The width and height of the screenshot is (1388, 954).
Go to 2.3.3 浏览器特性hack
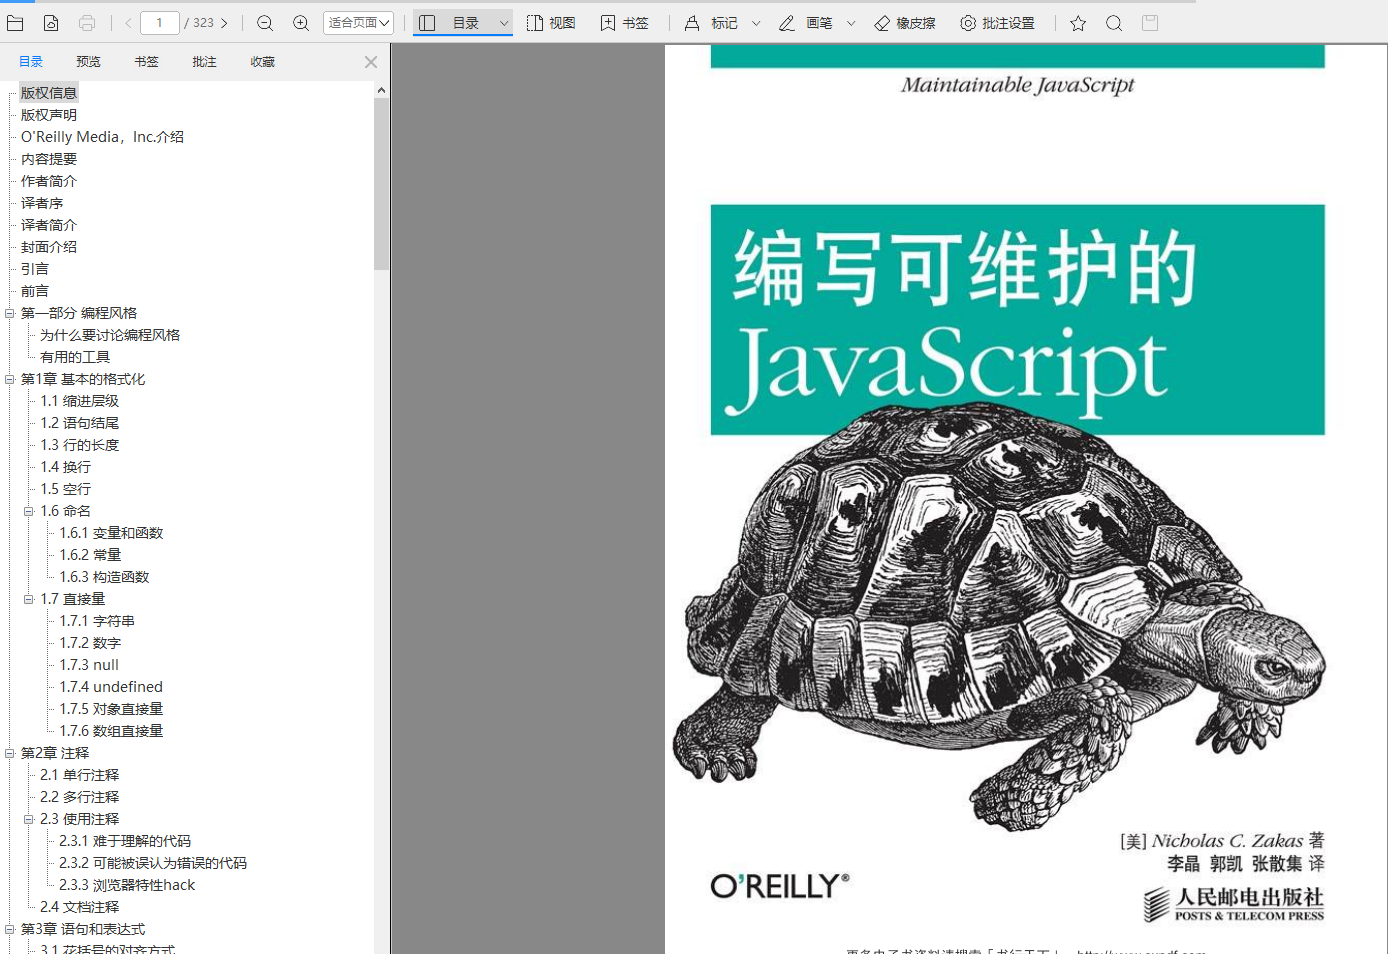point(127,885)
